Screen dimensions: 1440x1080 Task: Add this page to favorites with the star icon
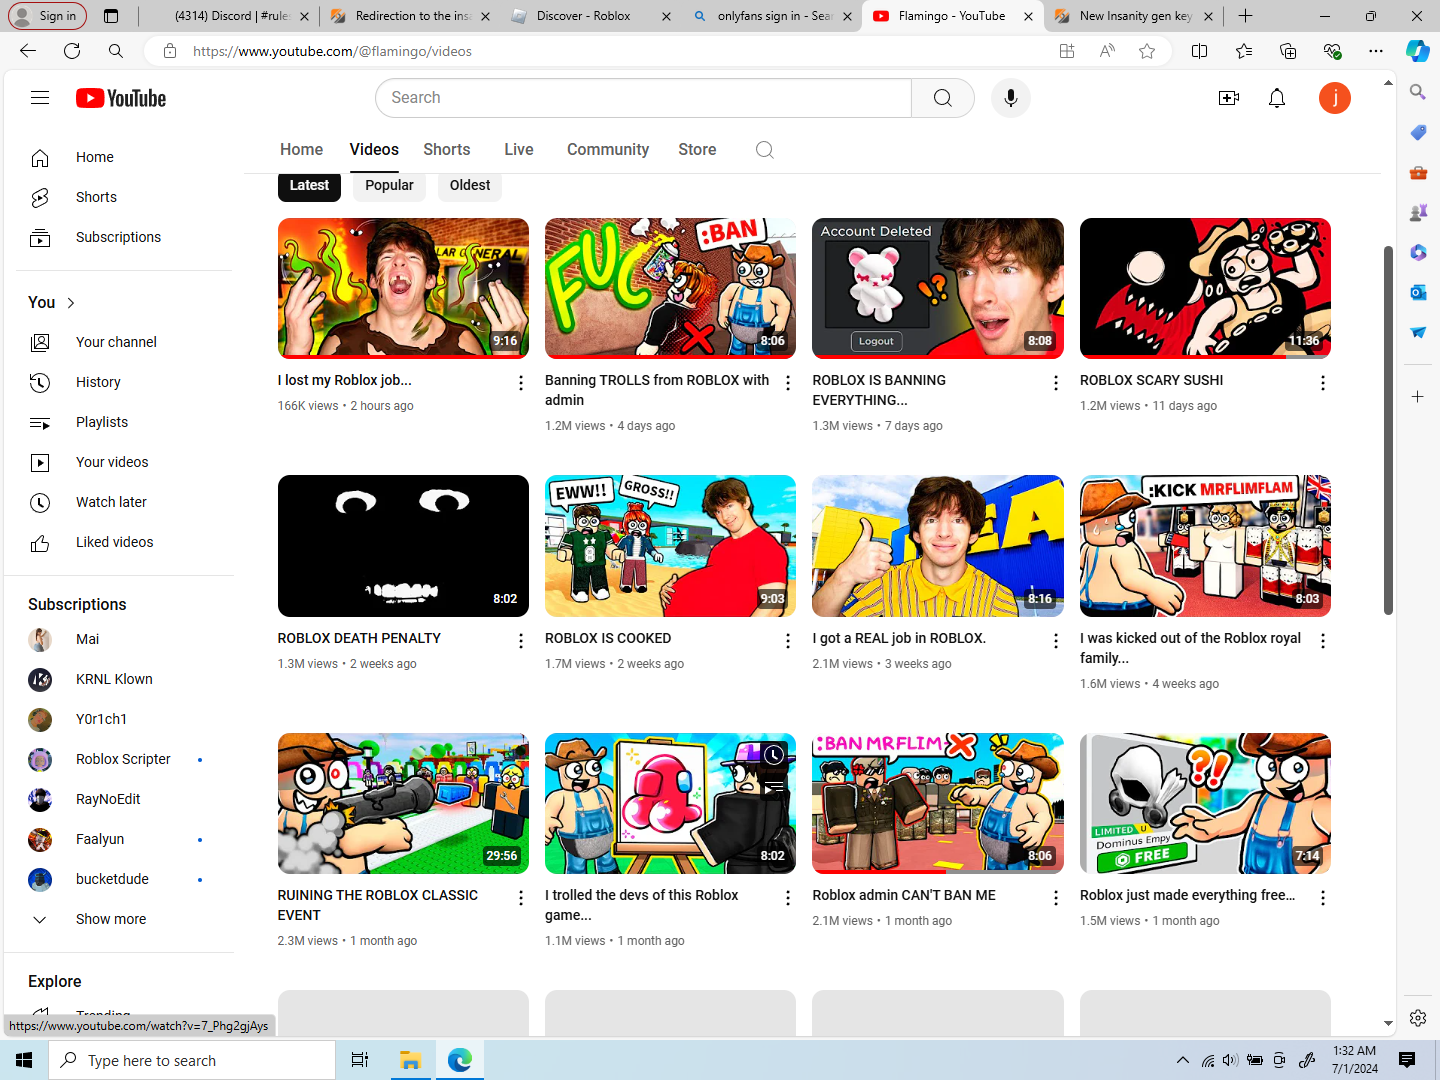1147,51
